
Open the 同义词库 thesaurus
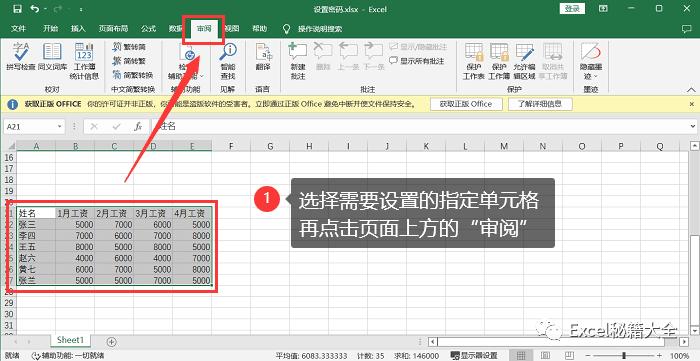tap(52, 58)
